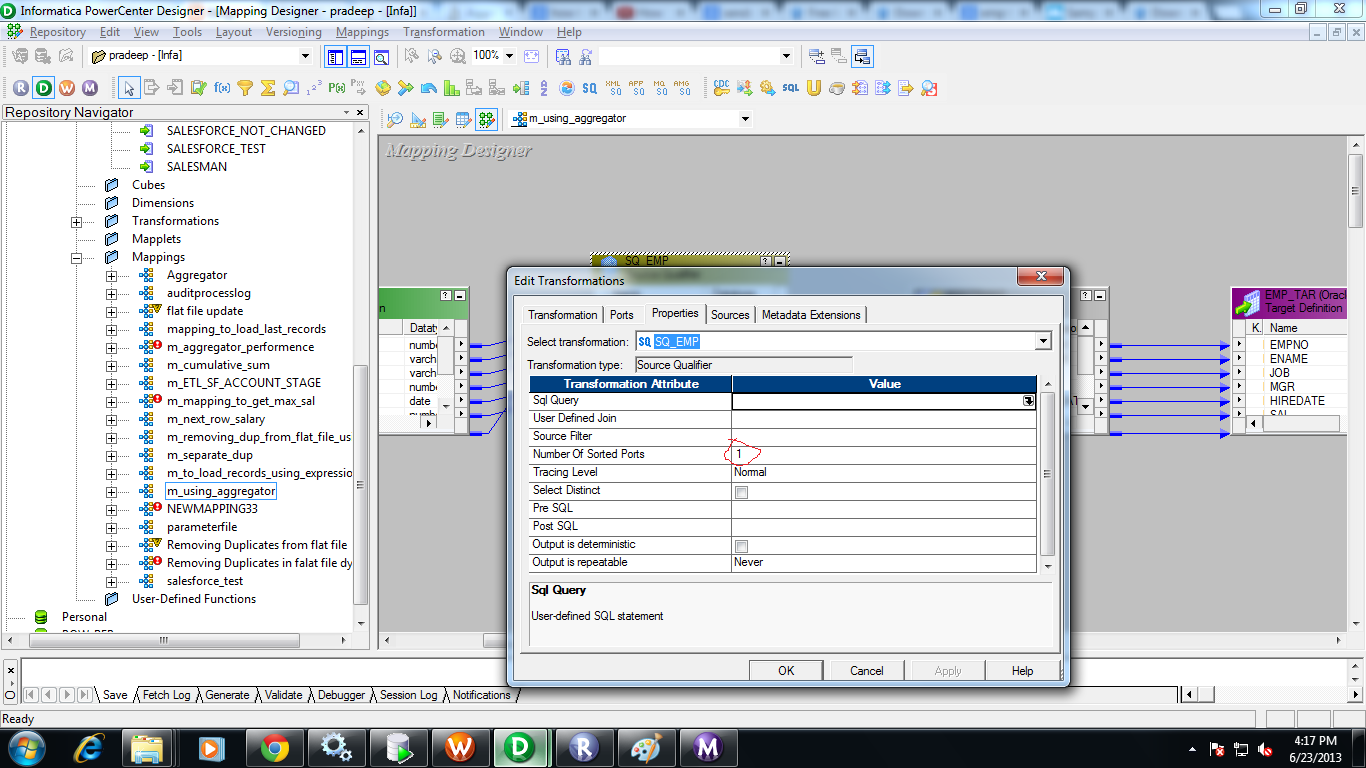The image size is (1366, 768).
Task: Expand the m_cumulative_sum mapping node
Action: [x=112, y=366]
